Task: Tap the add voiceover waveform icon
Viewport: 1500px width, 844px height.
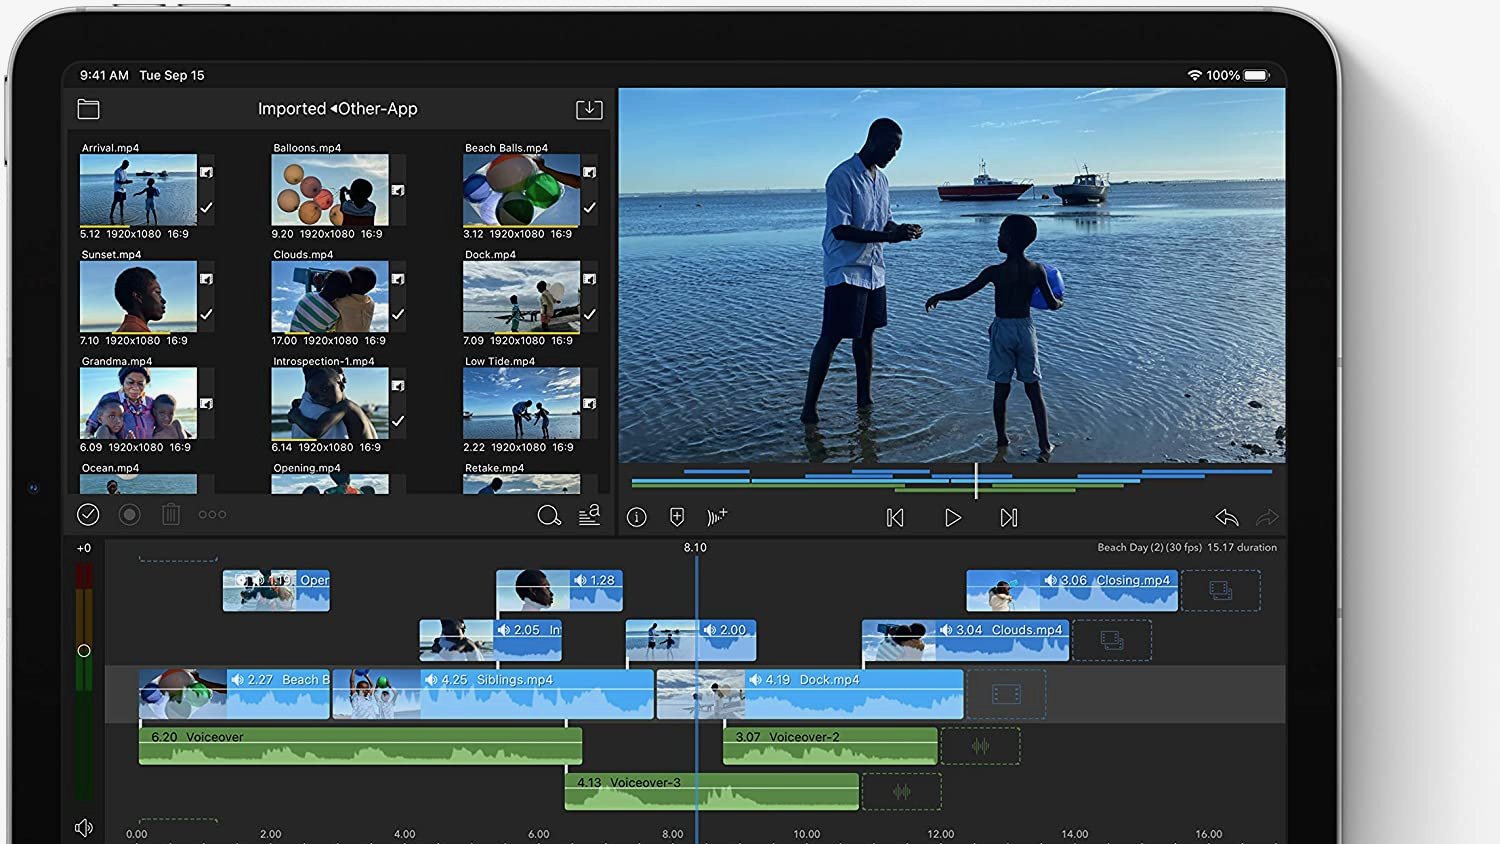Action: coord(717,517)
